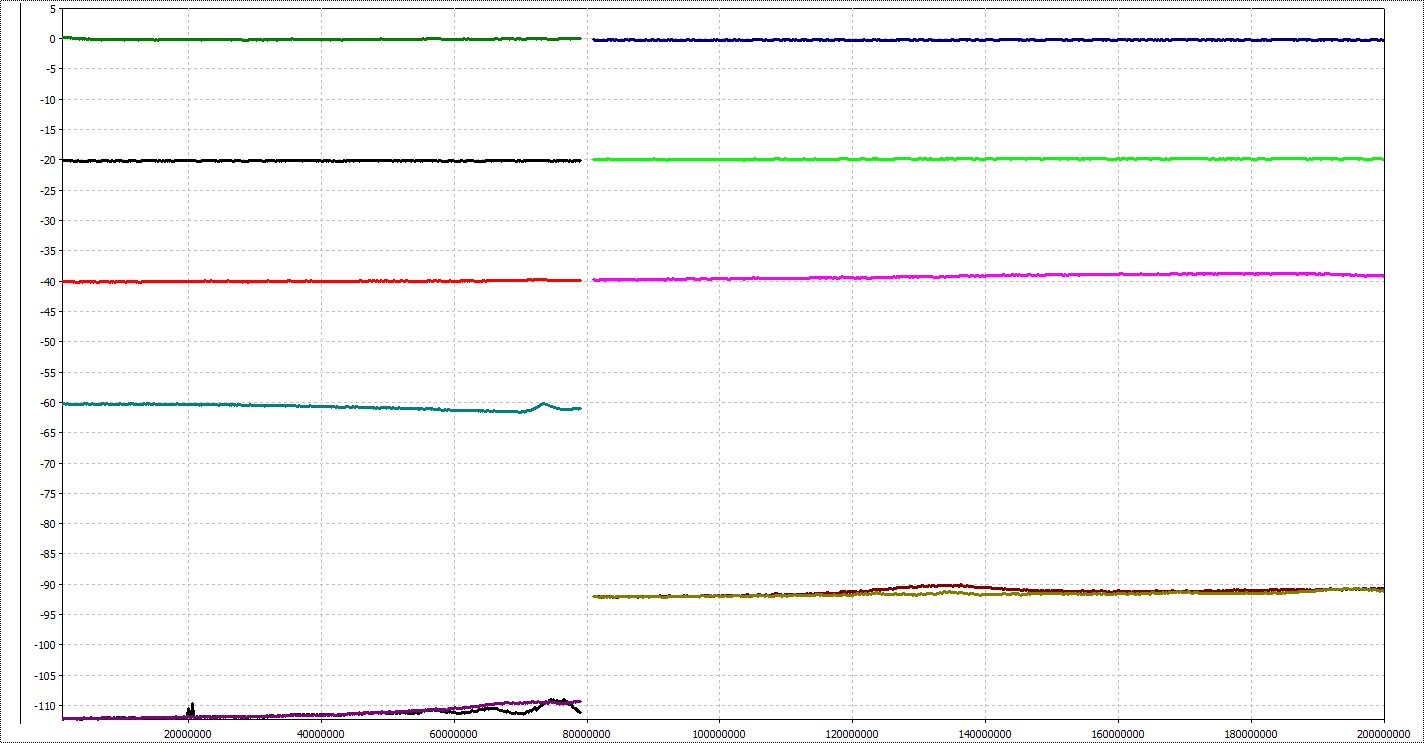Click the bump on the teal trace

(543, 404)
